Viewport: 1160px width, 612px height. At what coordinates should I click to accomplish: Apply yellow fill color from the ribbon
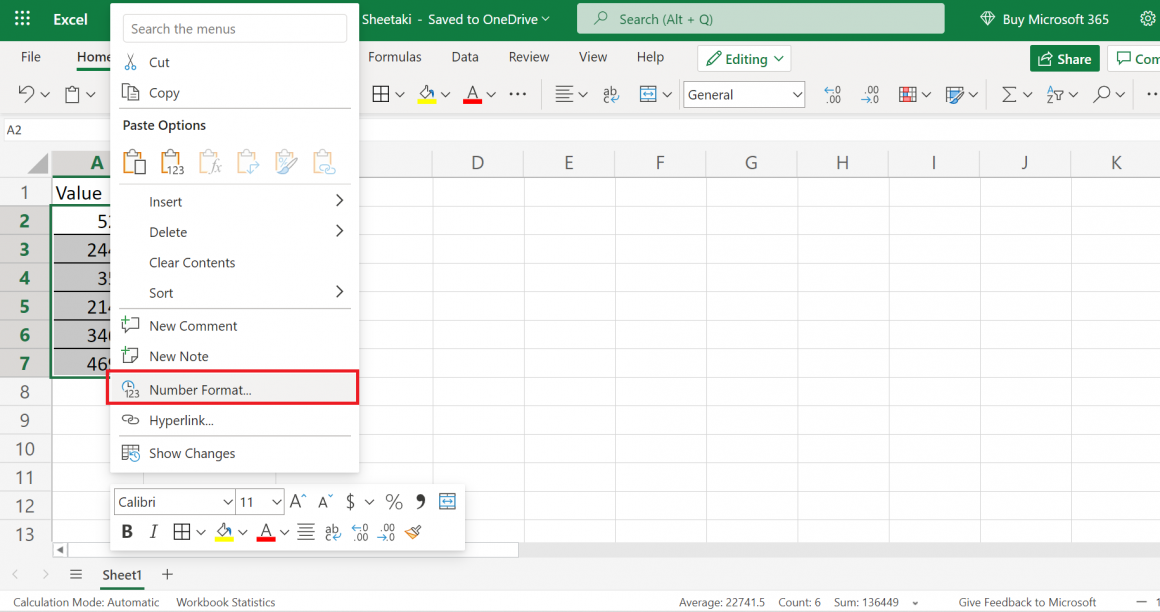pos(427,94)
